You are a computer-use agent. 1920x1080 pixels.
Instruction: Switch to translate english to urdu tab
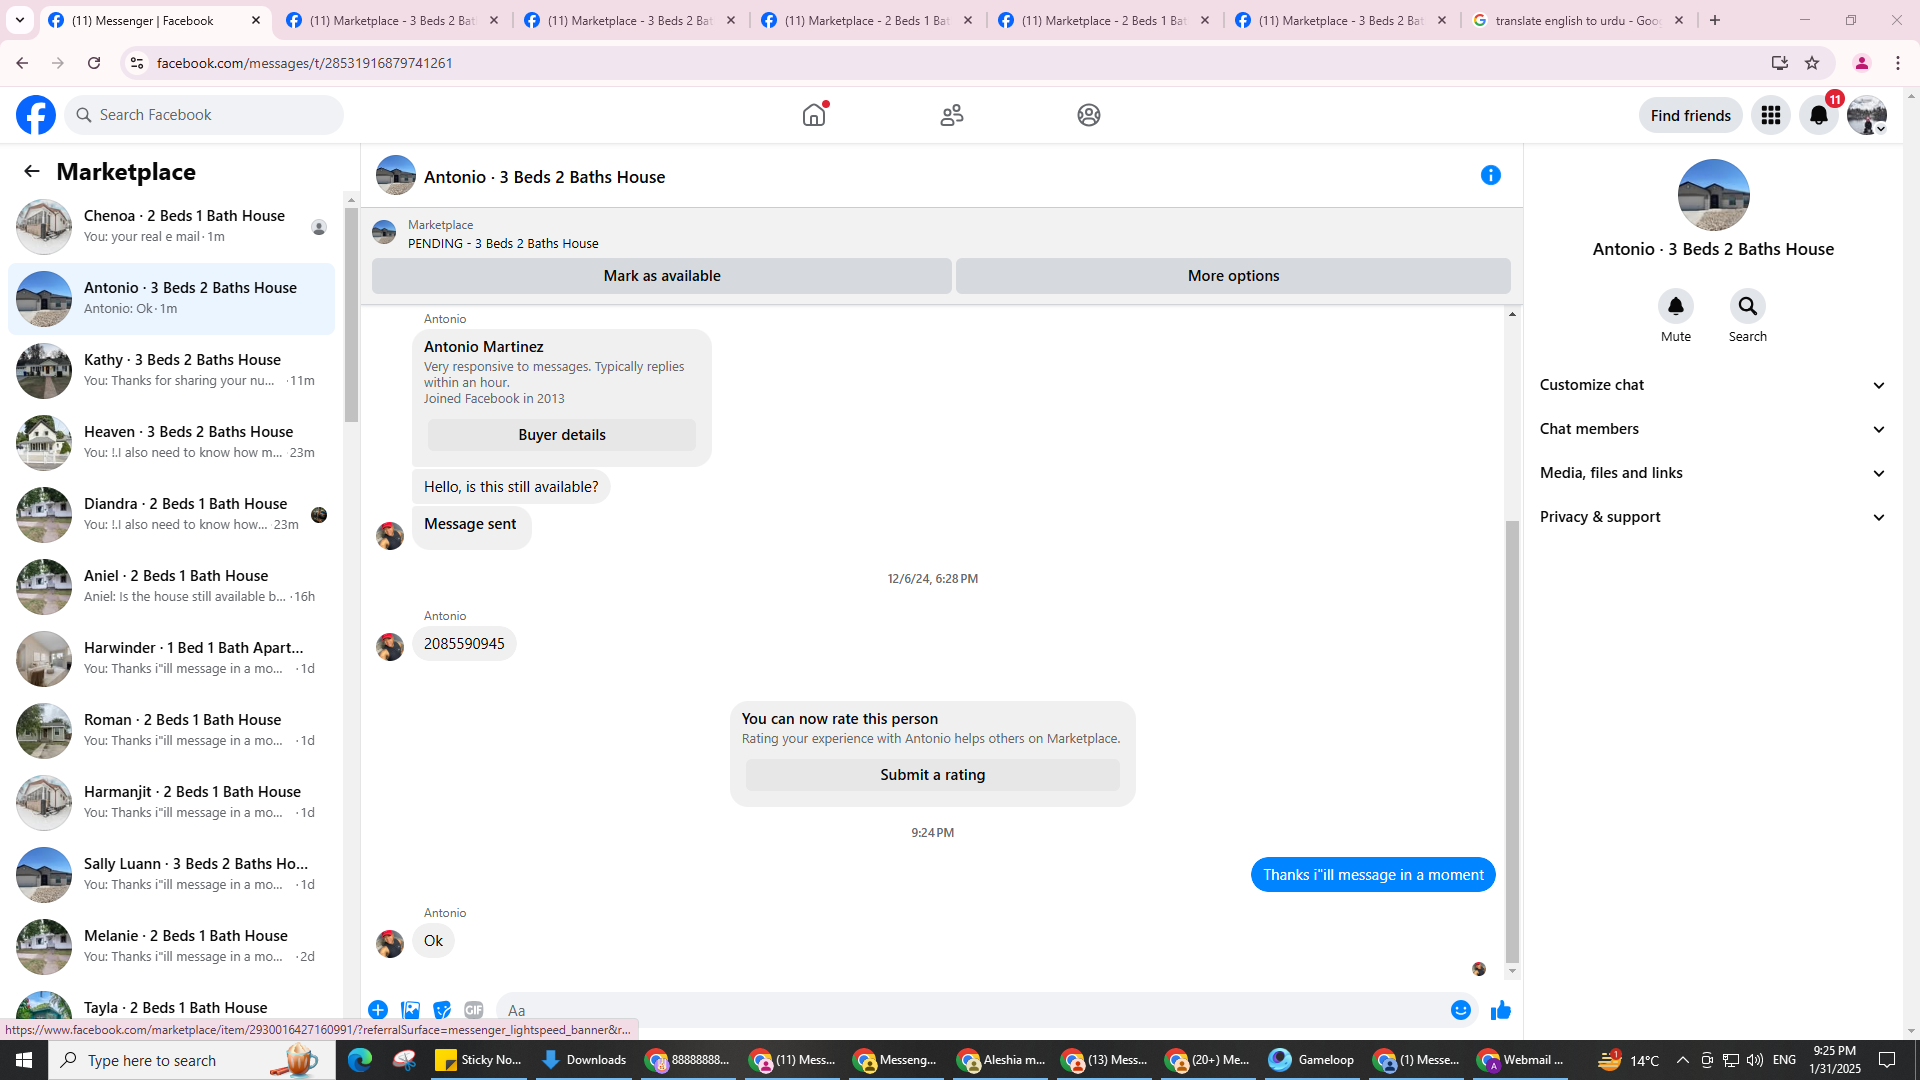coord(1578,20)
